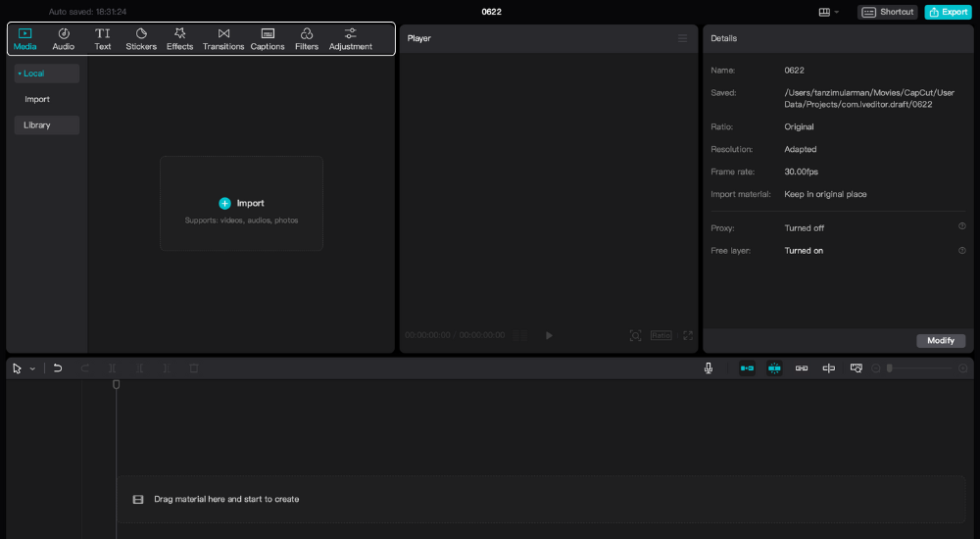Switch to the Audio tab
Viewport: 980px width, 539px height.
coord(63,39)
